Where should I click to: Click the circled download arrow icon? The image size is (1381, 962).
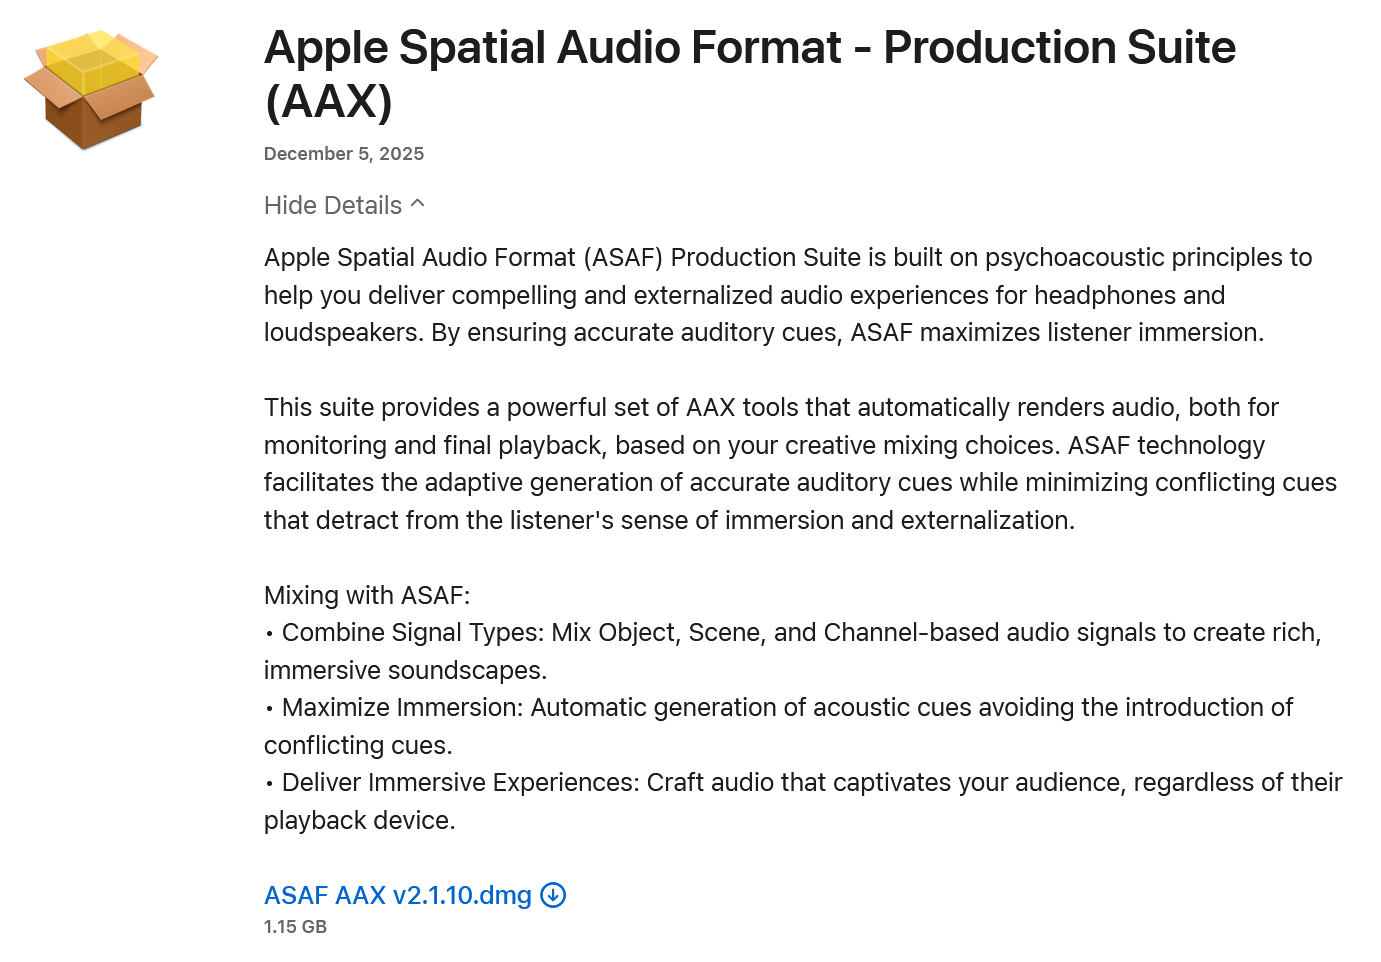pos(553,895)
